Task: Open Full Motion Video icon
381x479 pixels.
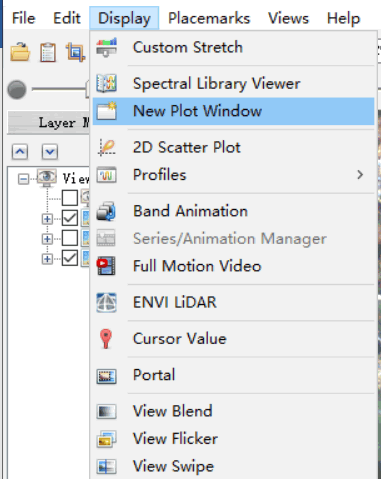Action: 106,266
